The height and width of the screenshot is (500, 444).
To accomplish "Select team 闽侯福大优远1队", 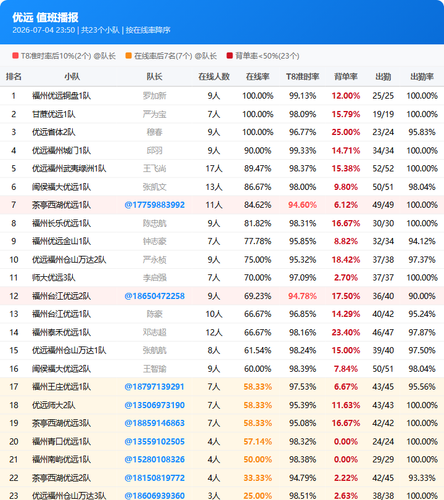I will coord(61,187).
